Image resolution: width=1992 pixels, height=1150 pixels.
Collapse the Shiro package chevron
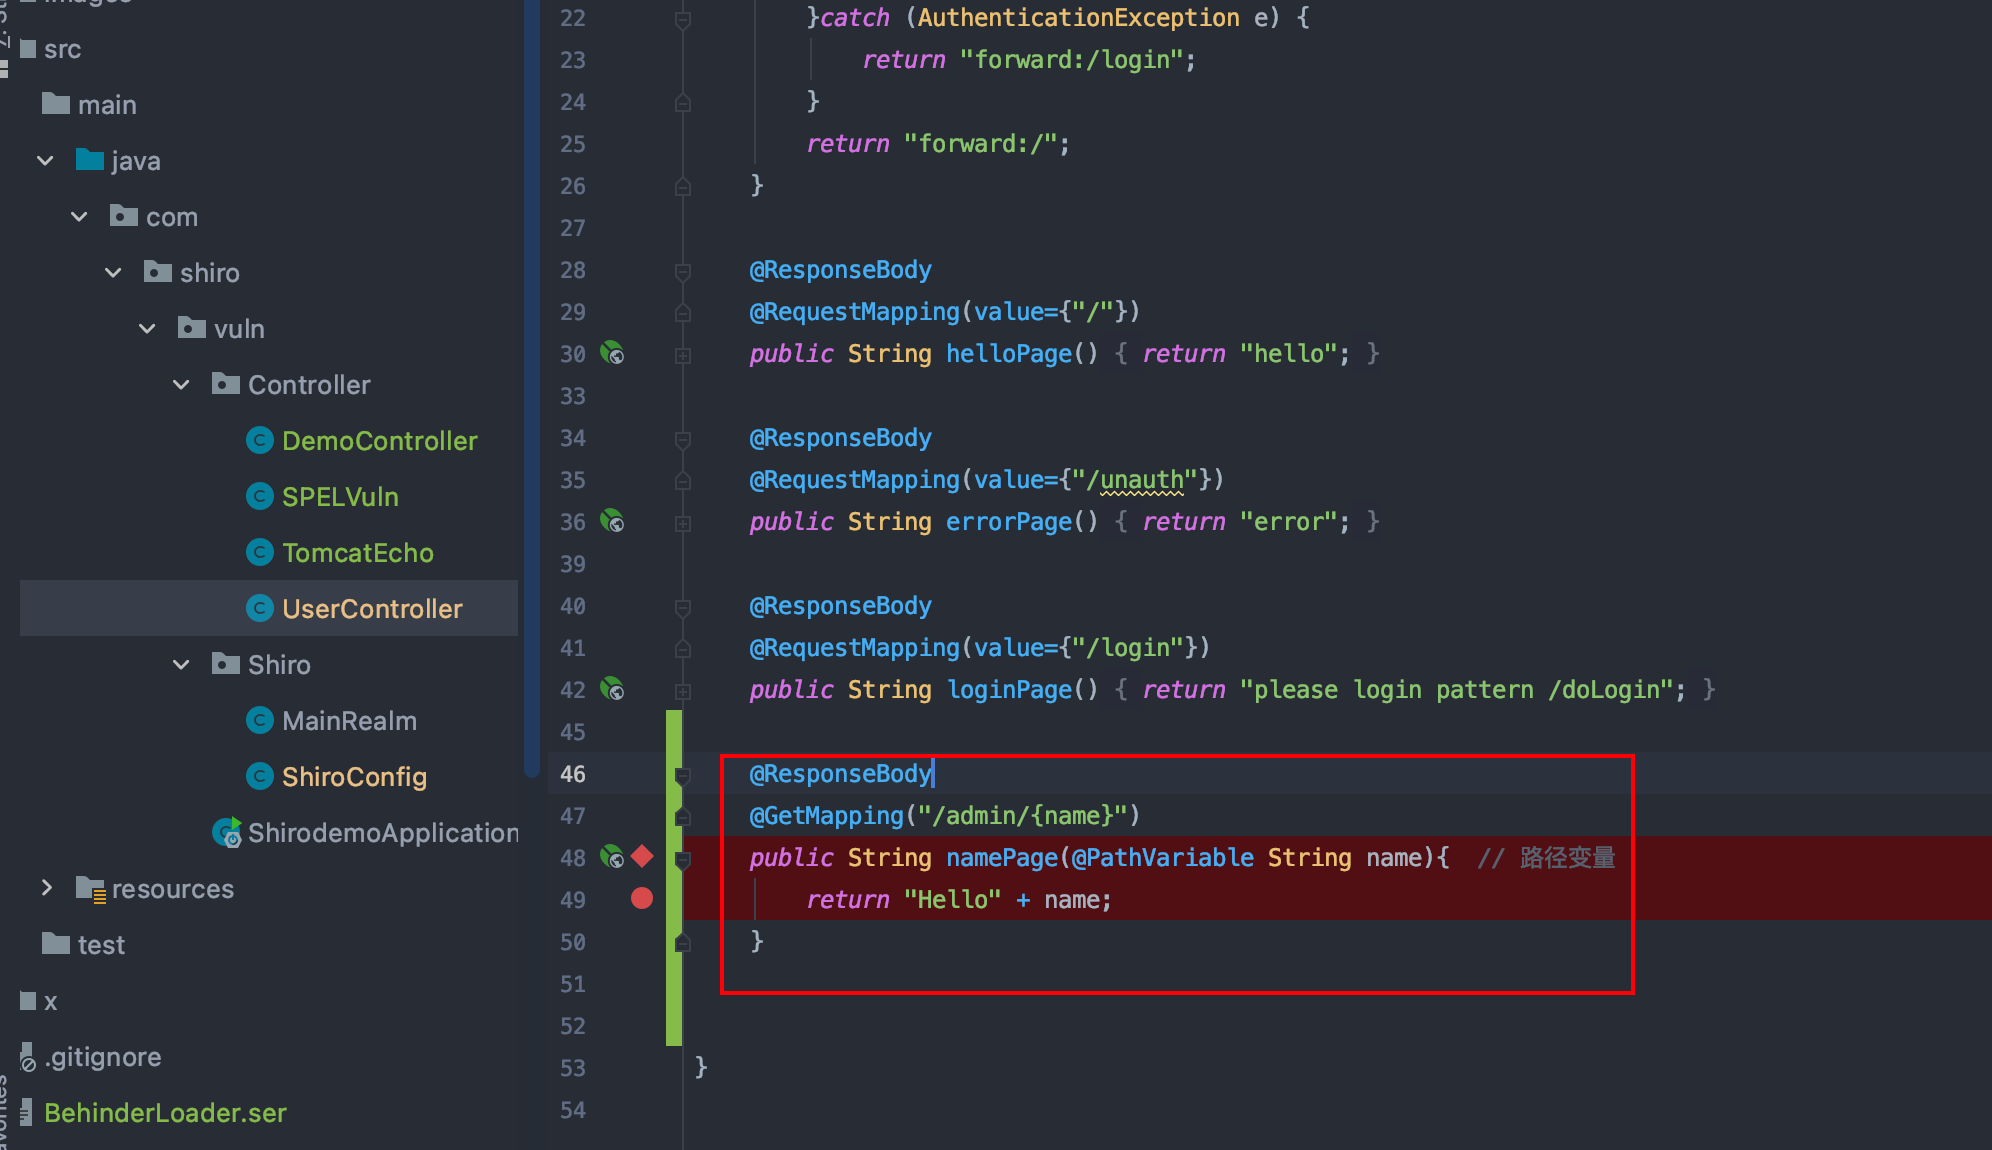tap(181, 665)
